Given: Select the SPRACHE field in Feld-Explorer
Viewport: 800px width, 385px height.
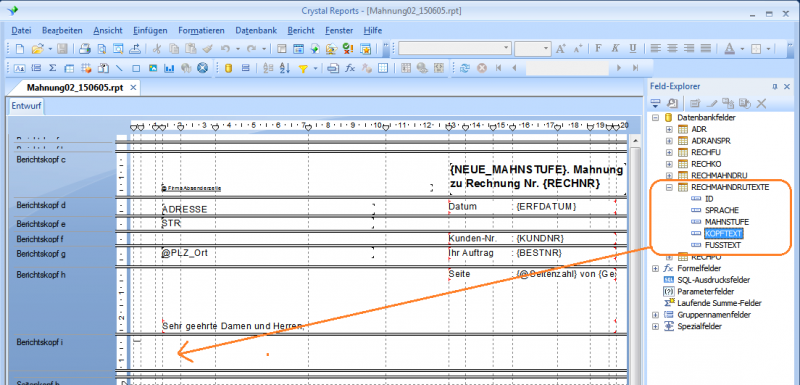Looking at the screenshot, I should coord(721,210).
